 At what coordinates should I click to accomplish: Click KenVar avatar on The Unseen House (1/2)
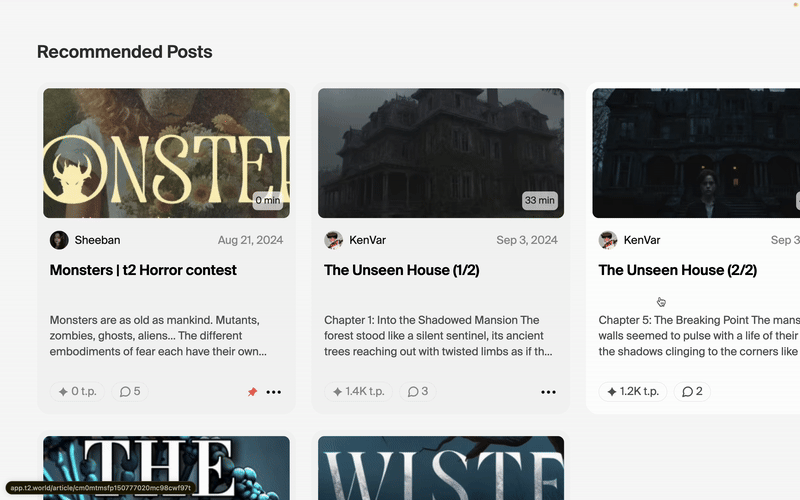click(x=334, y=240)
